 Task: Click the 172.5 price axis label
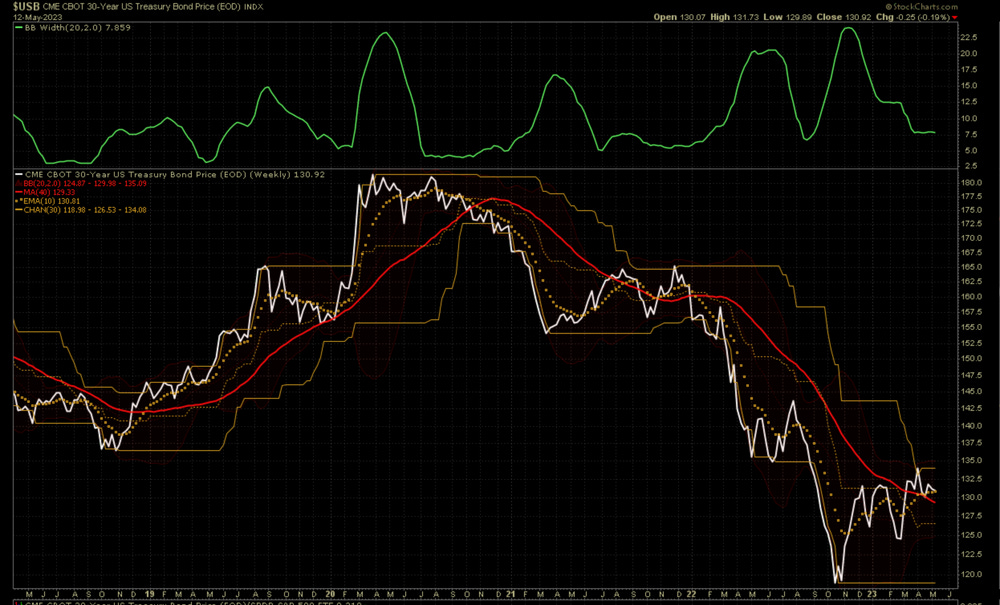click(972, 224)
